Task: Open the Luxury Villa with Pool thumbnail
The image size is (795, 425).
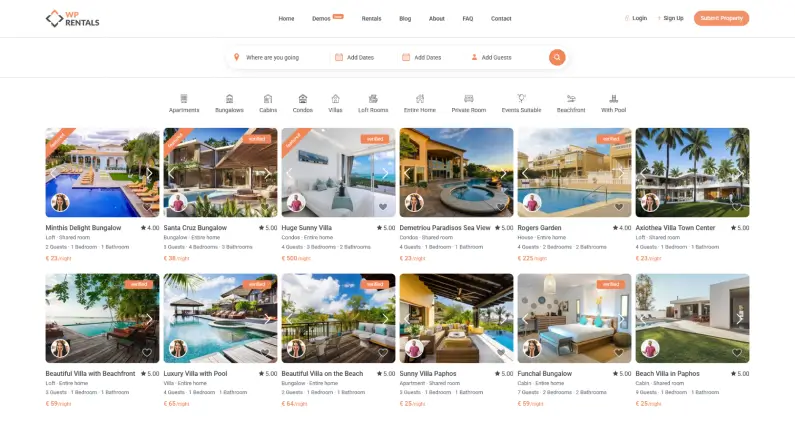Action: click(x=221, y=318)
